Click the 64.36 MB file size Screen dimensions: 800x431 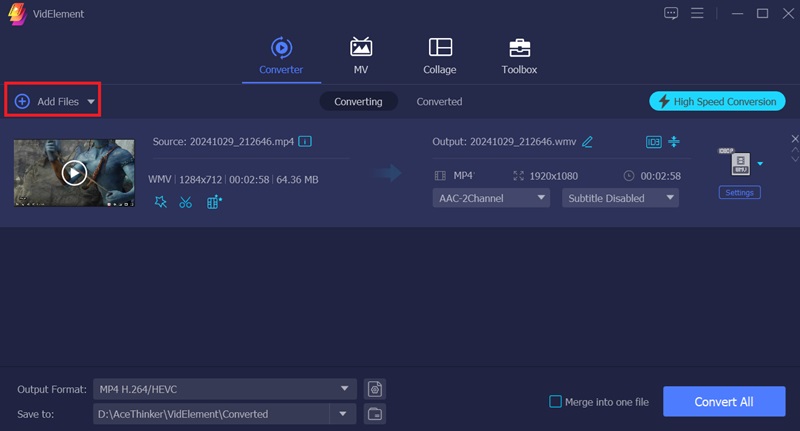(297, 180)
